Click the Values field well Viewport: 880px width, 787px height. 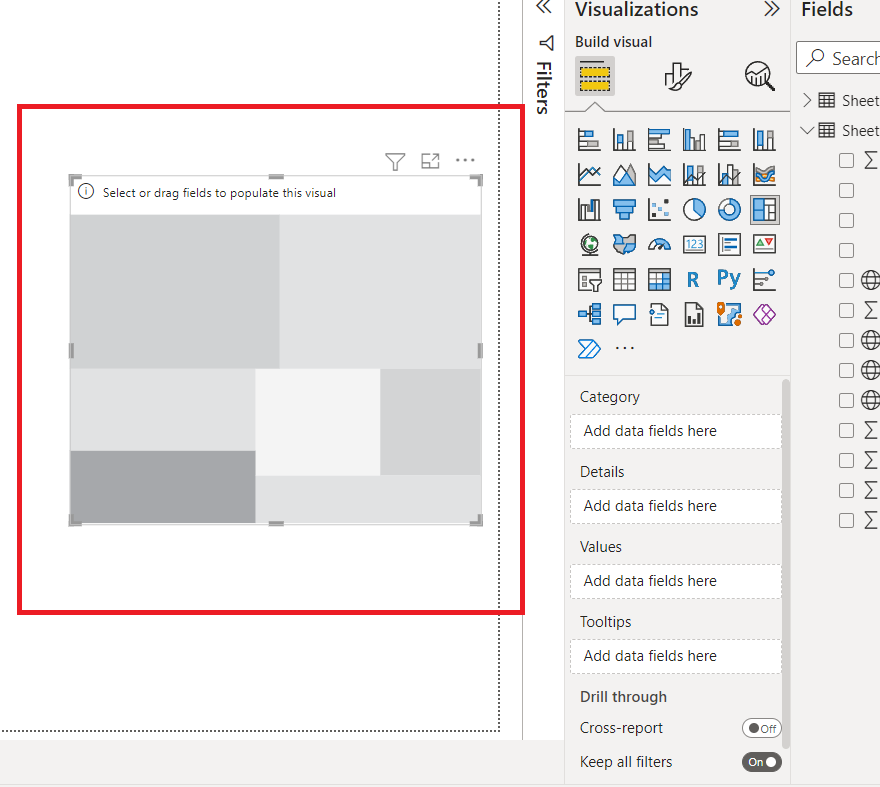[x=676, y=581]
